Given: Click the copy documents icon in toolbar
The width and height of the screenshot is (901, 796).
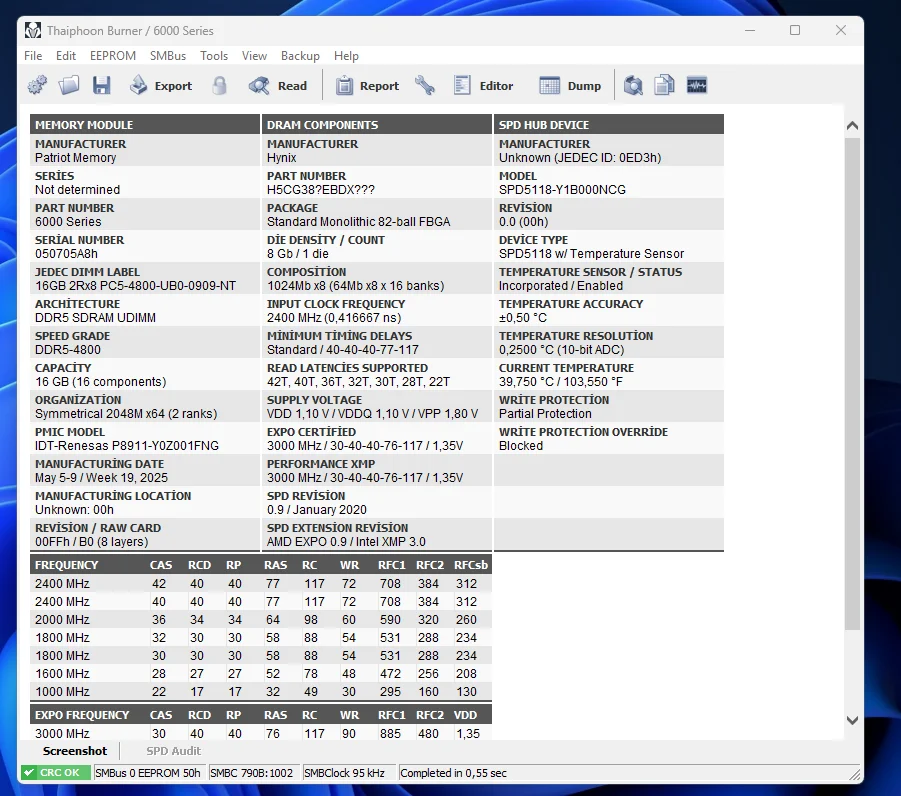Looking at the screenshot, I should (664, 86).
